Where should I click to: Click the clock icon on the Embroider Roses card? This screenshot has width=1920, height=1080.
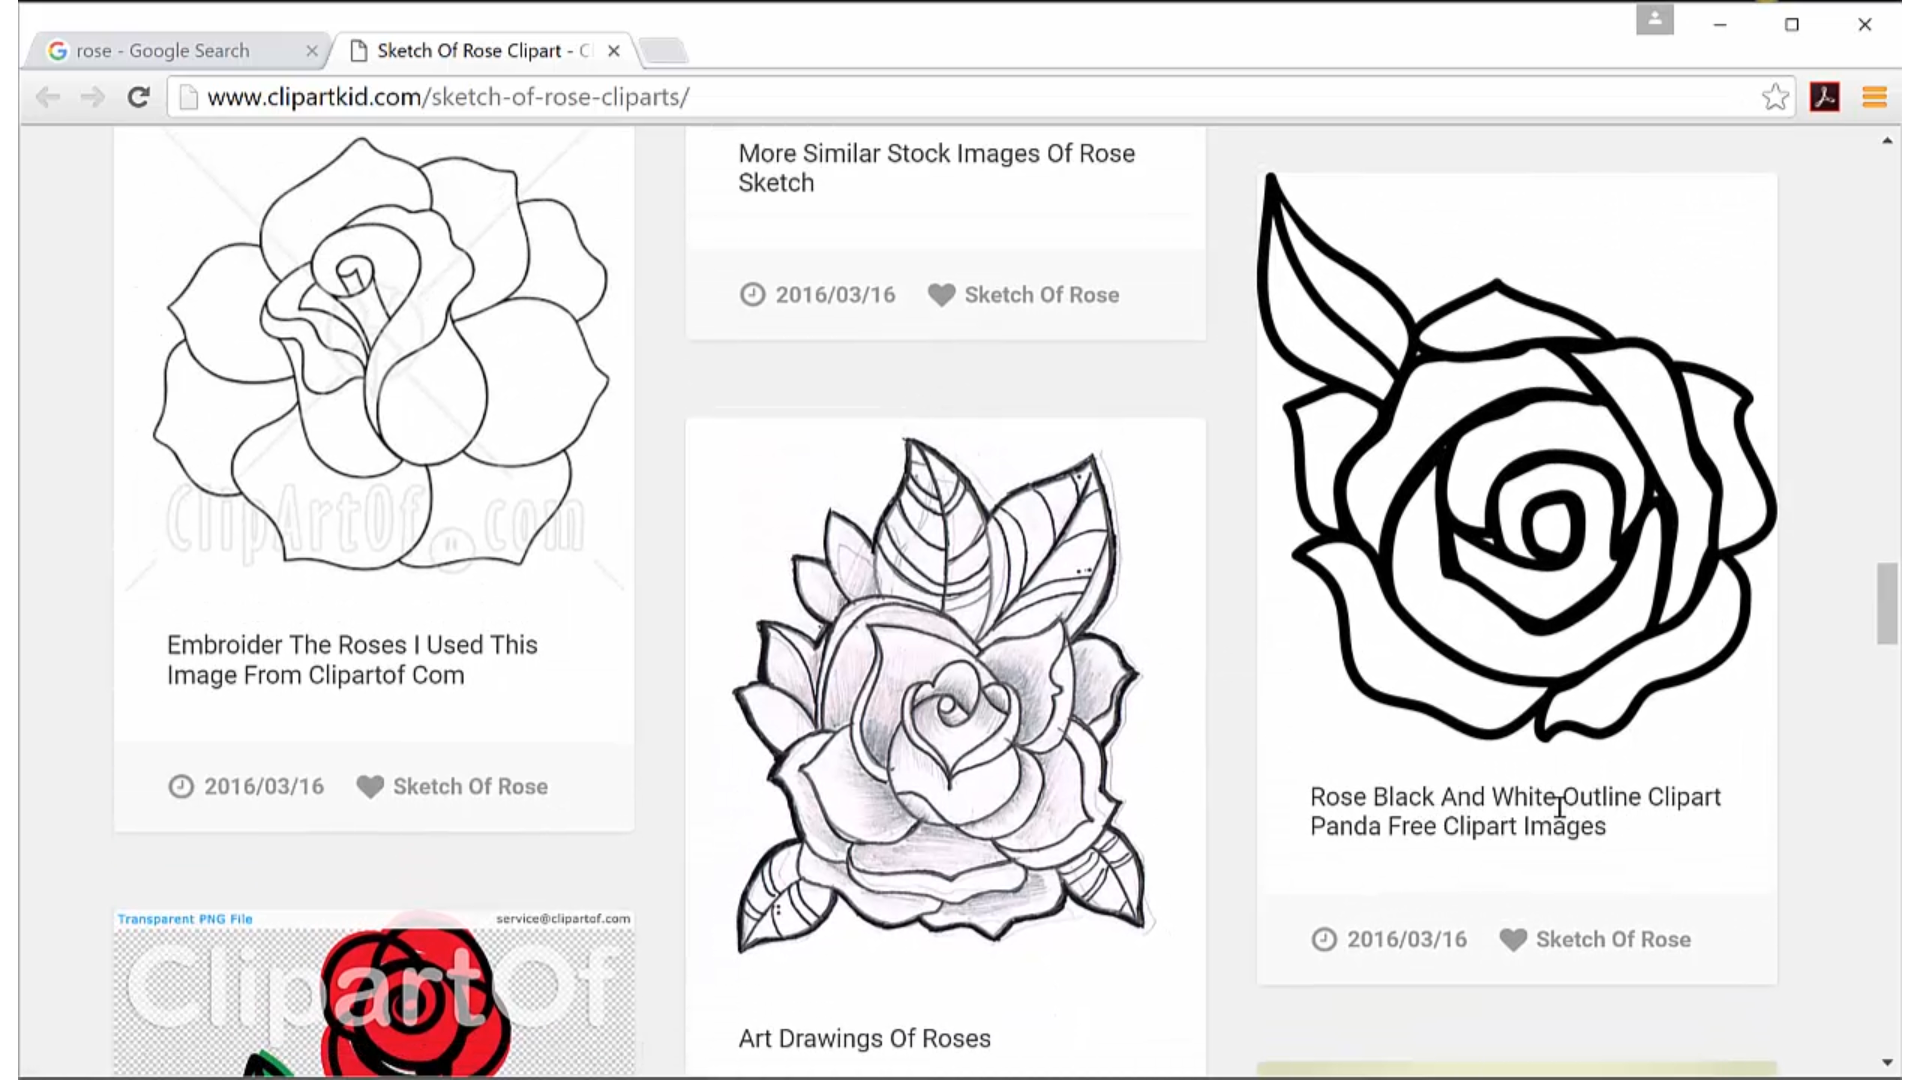tap(181, 787)
